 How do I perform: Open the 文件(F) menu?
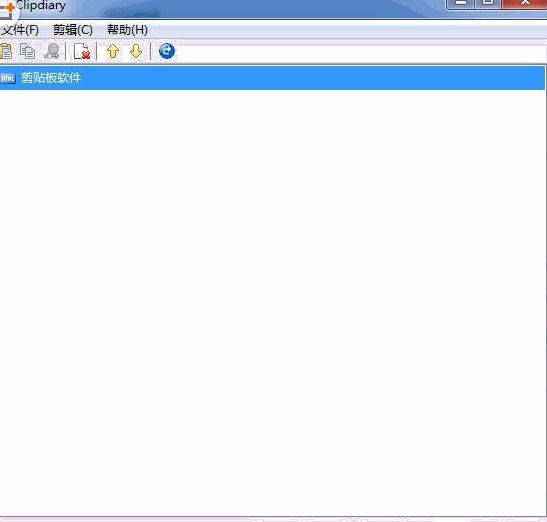click(20, 30)
